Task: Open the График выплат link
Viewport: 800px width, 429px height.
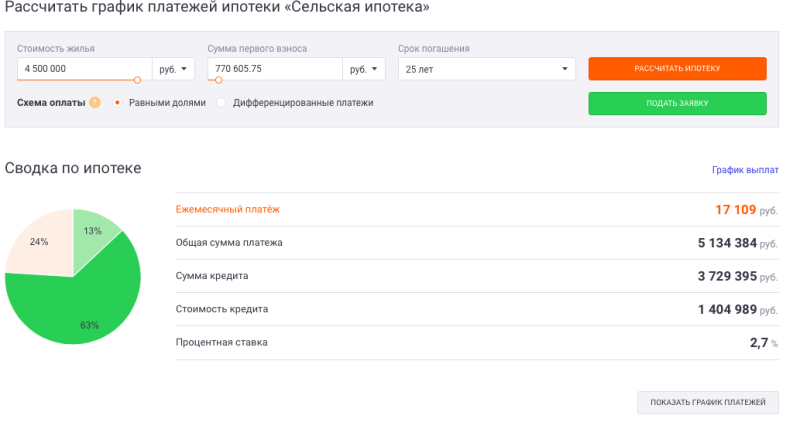Action: (744, 170)
